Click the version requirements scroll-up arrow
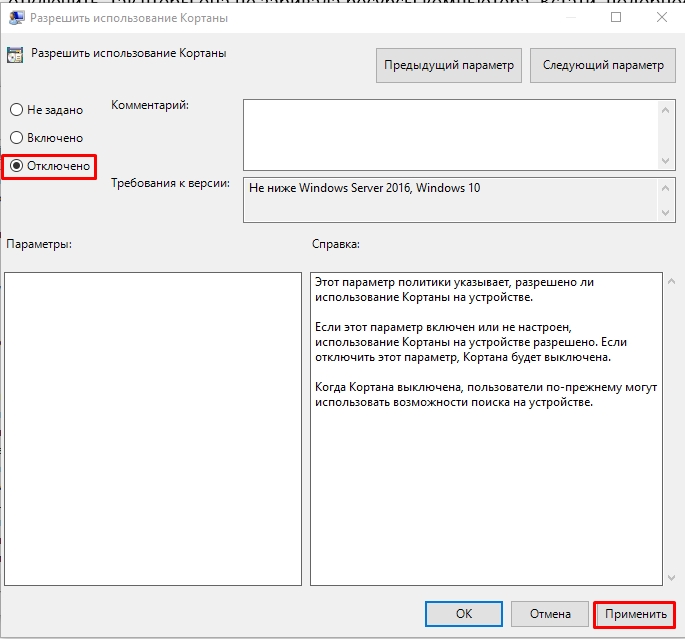Viewport: 685px width, 639px height. click(665, 188)
